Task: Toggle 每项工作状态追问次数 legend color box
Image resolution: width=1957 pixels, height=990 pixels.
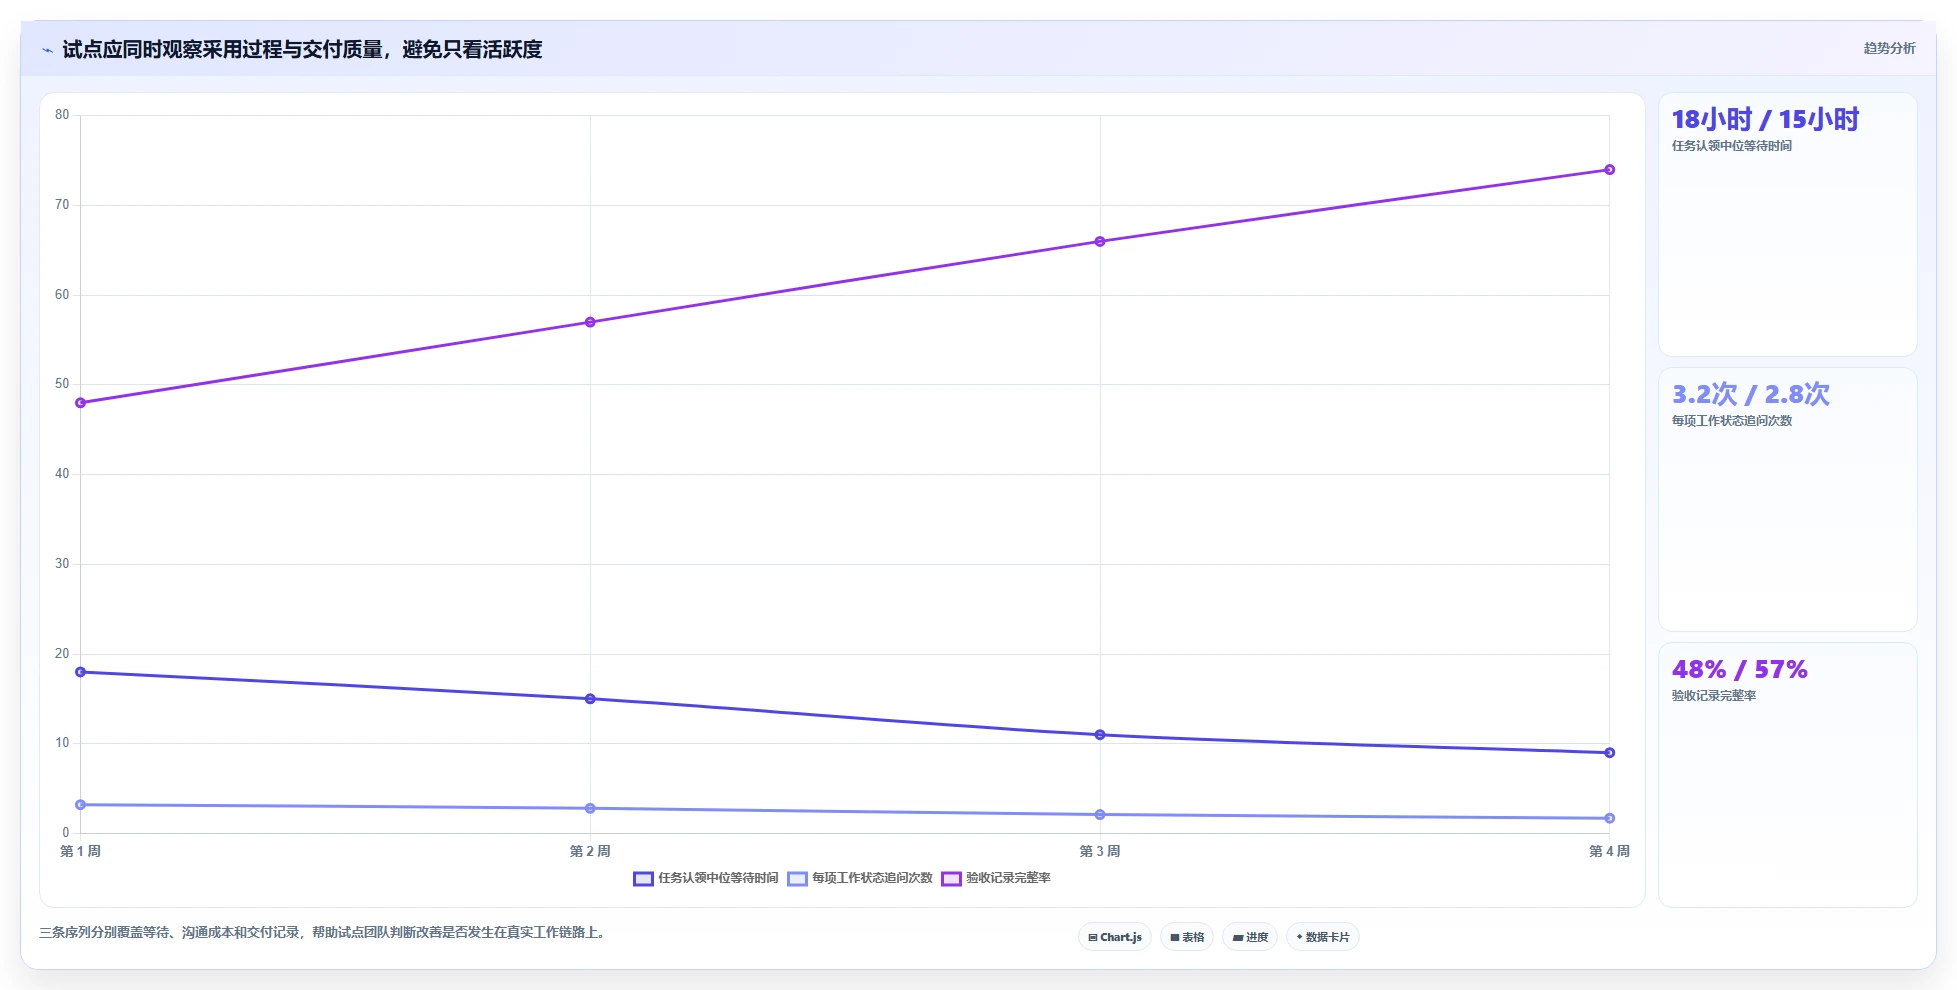Action: point(797,879)
